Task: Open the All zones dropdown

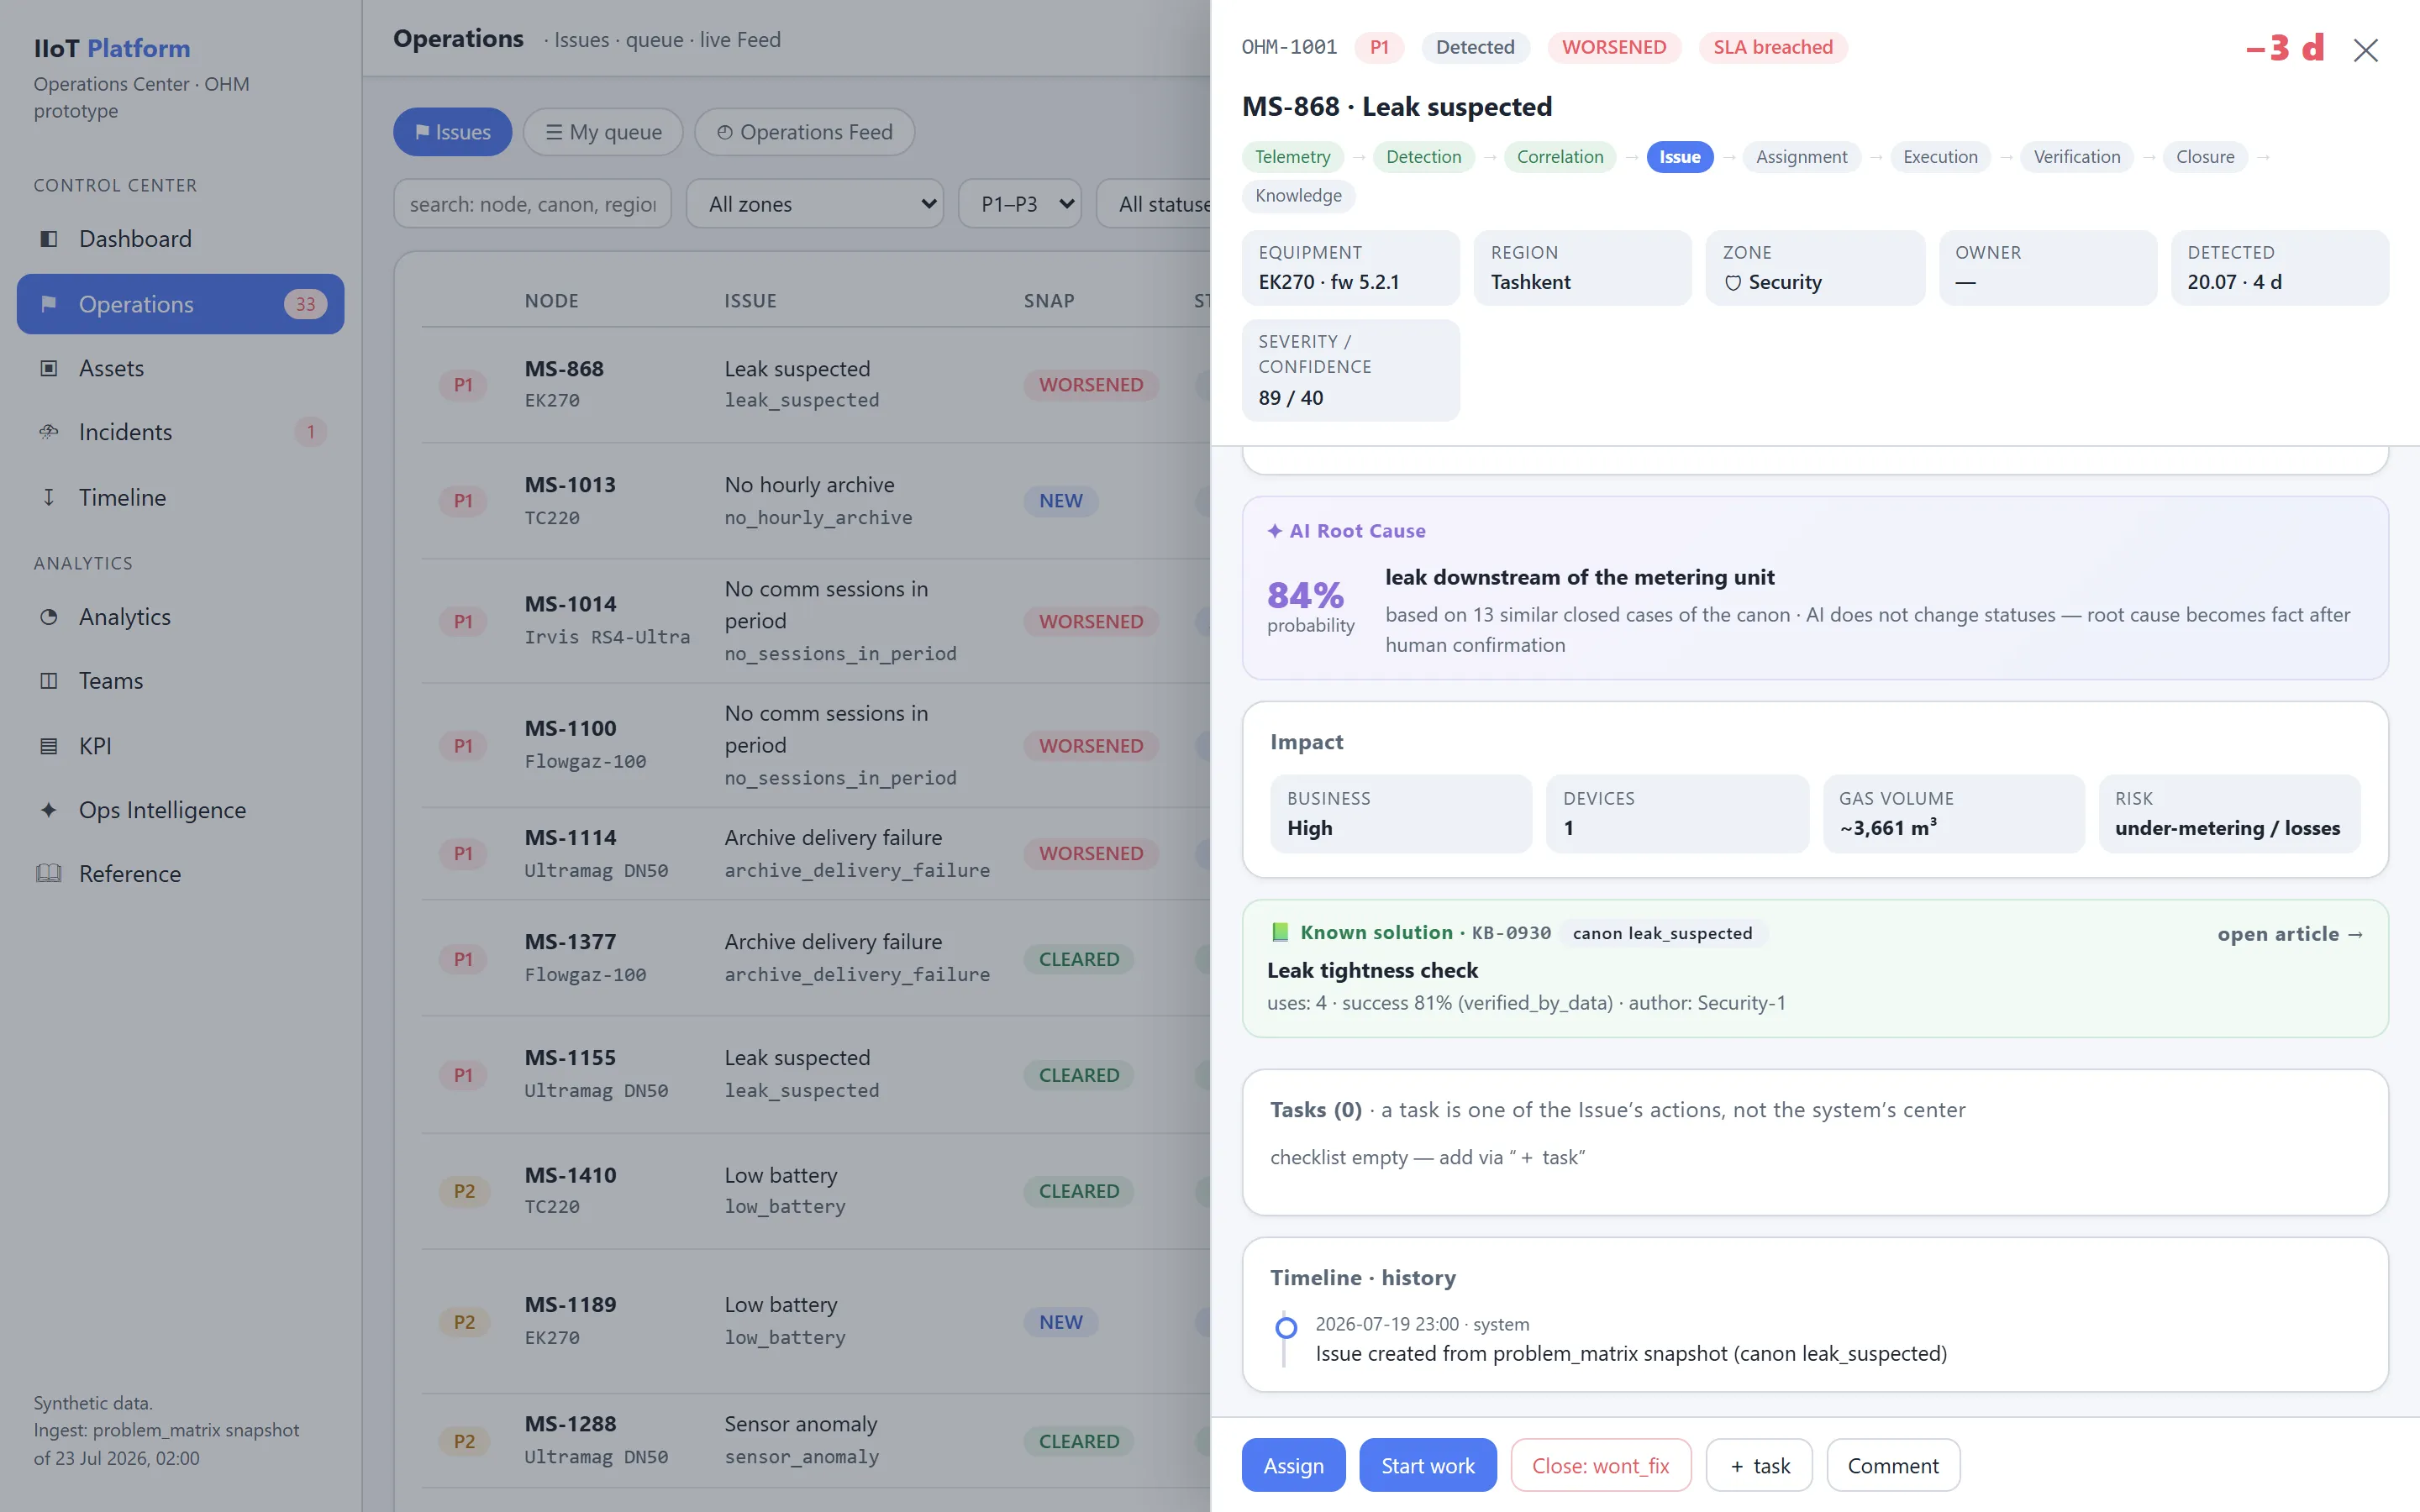Action: 815,204
